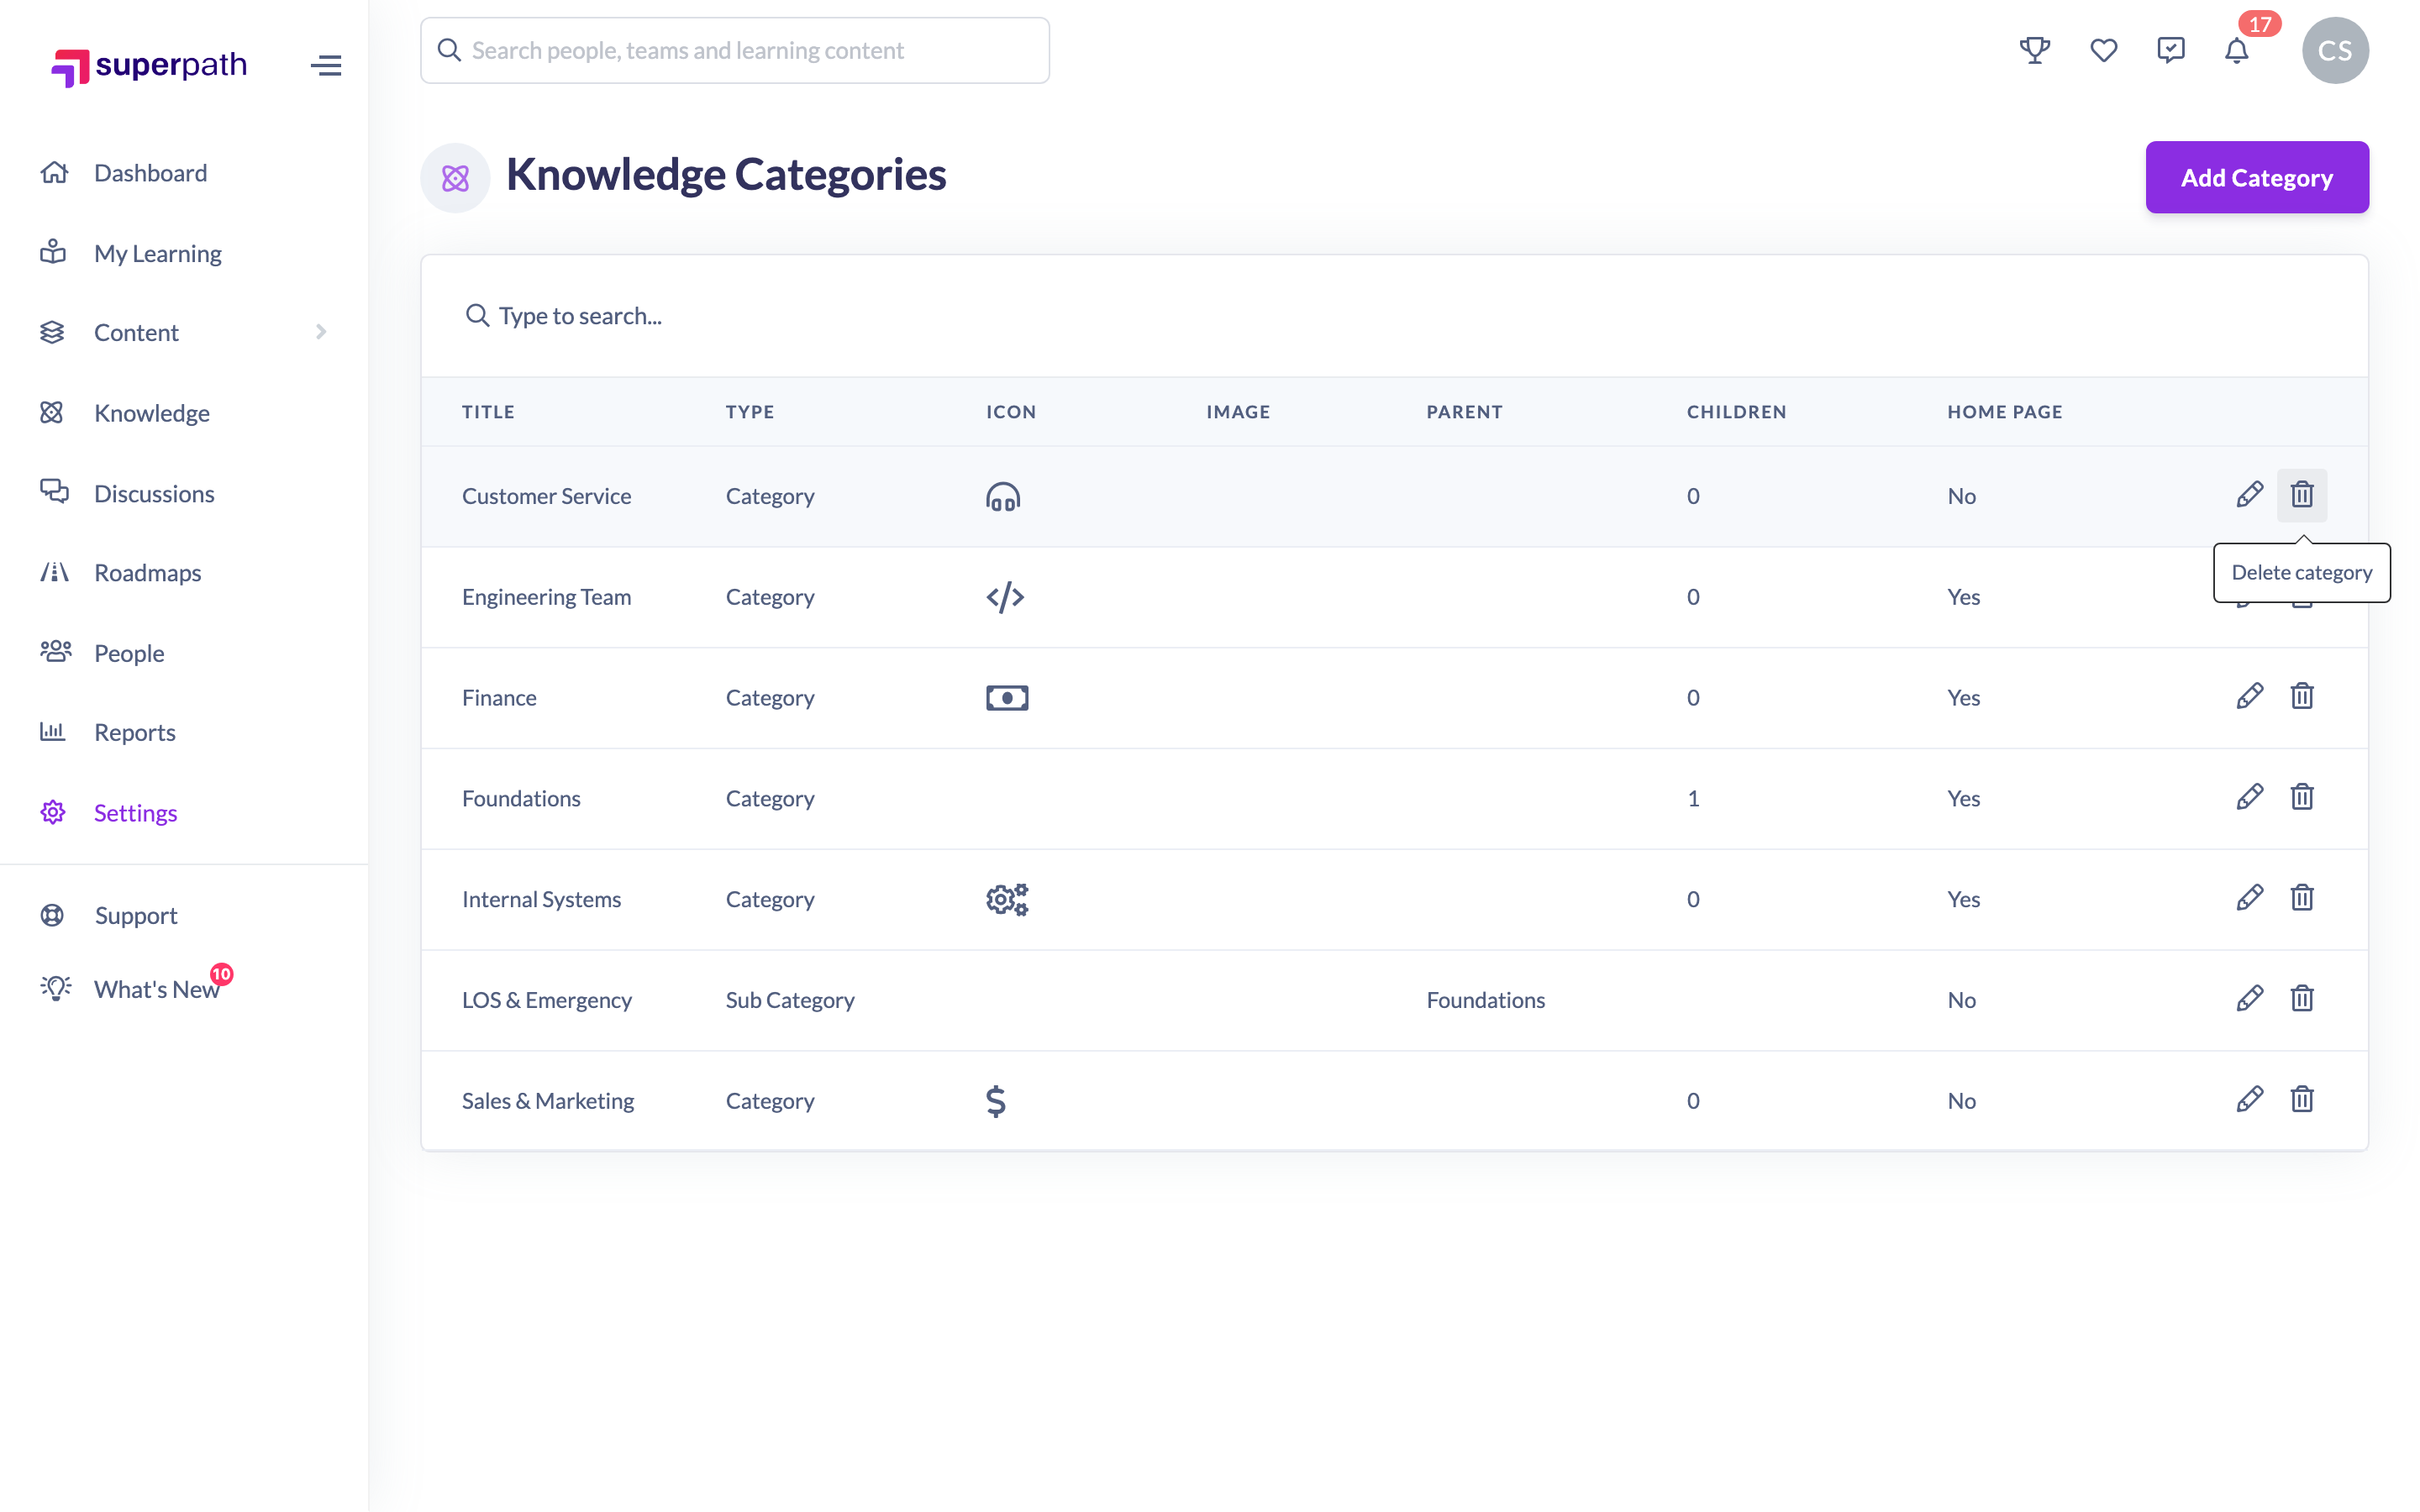Open Roadmaps in the sidebar

click(x=147, y=572)
